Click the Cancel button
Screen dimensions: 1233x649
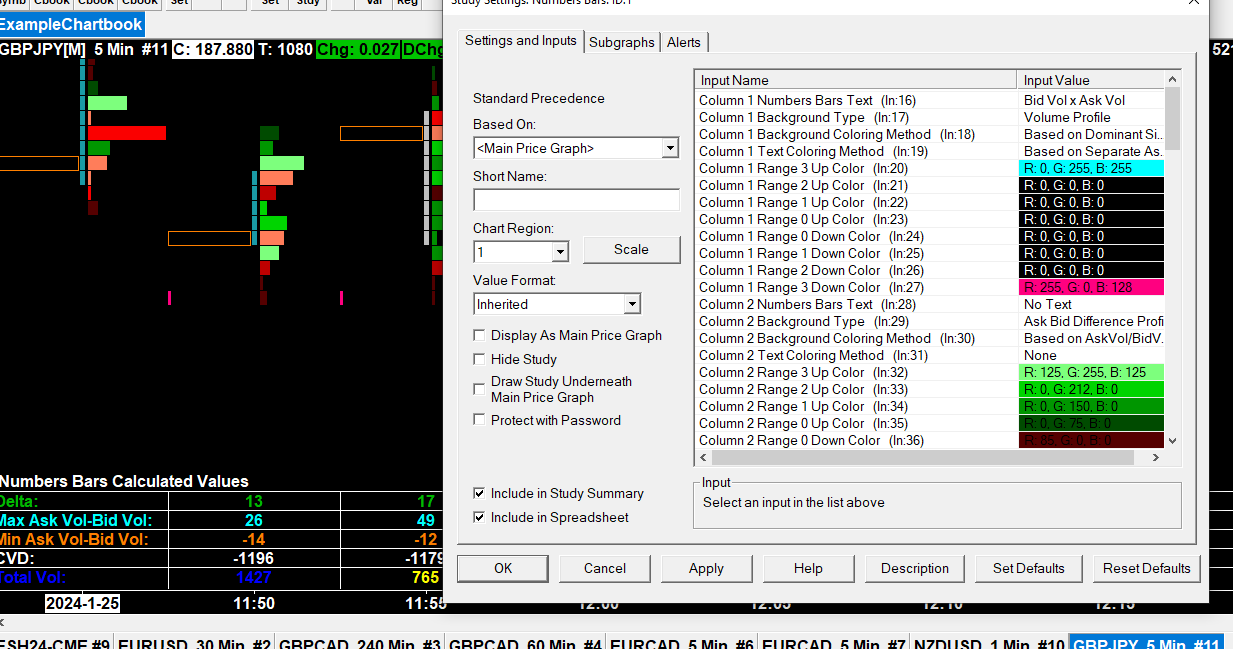(x=605, y=568)
